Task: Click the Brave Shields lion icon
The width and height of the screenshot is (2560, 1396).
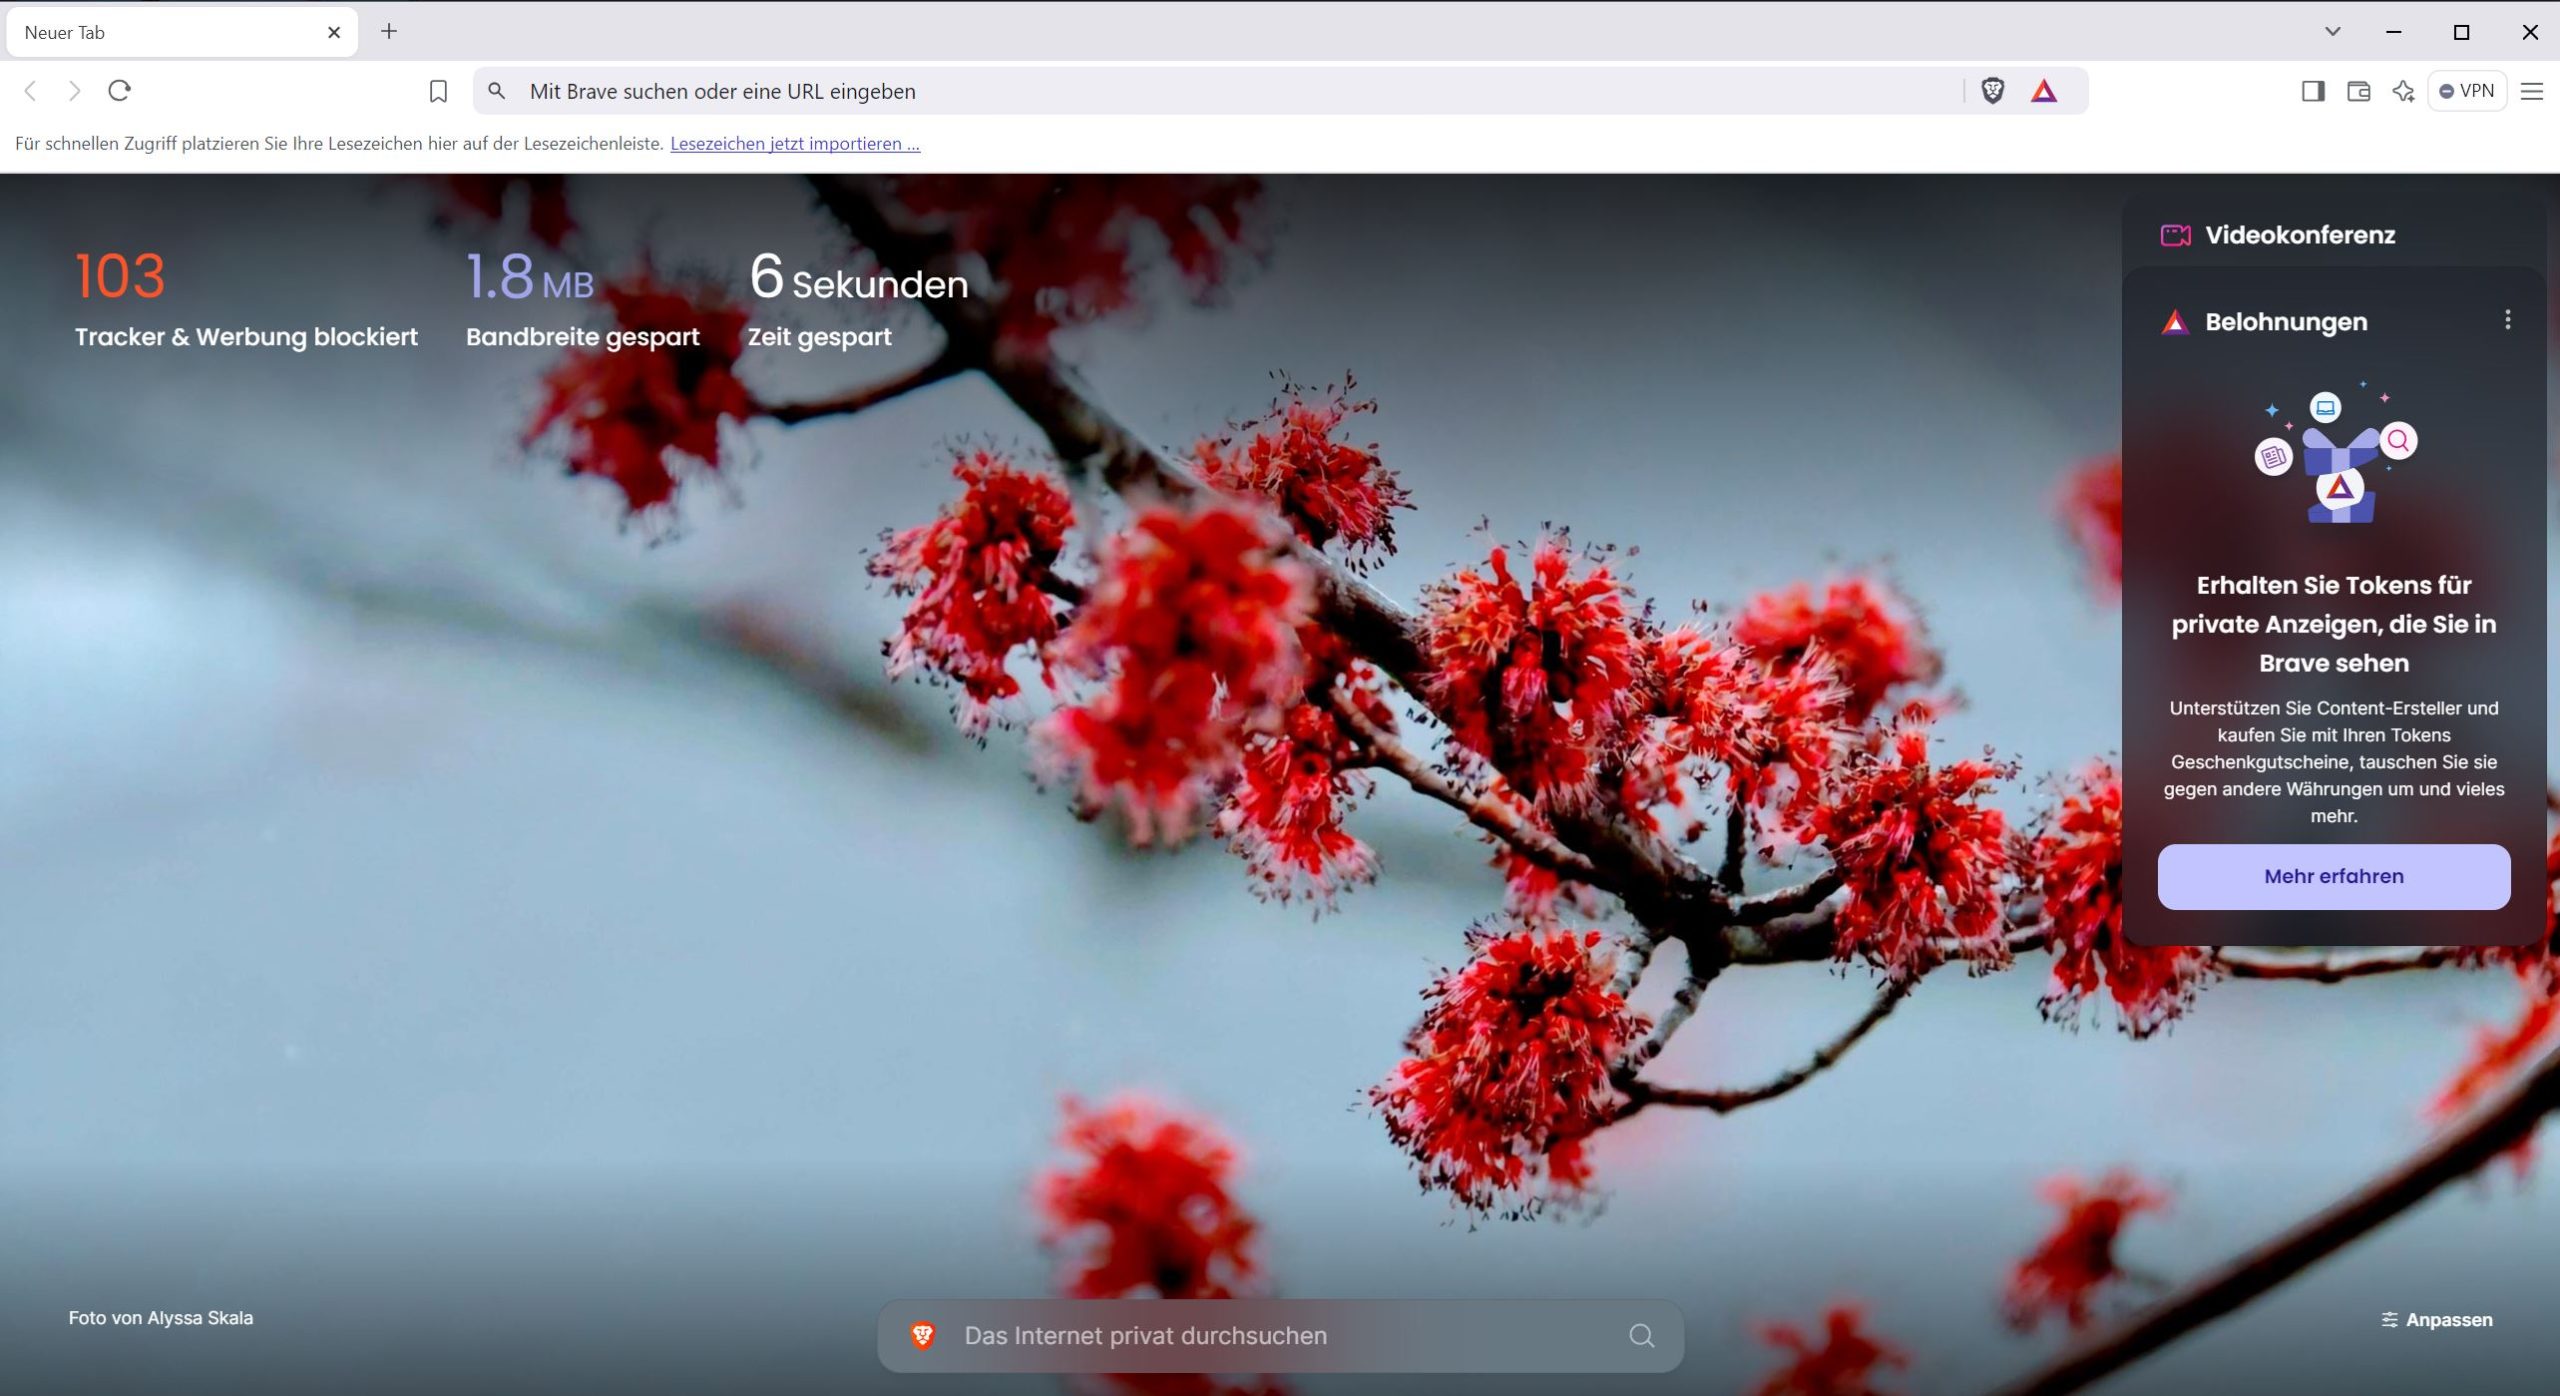Action: (1992, 91)
